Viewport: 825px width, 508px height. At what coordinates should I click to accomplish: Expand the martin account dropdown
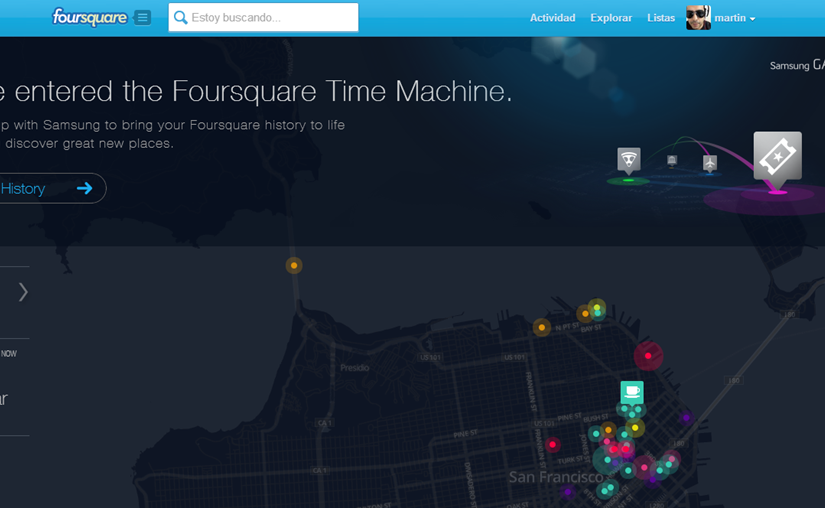735,18
